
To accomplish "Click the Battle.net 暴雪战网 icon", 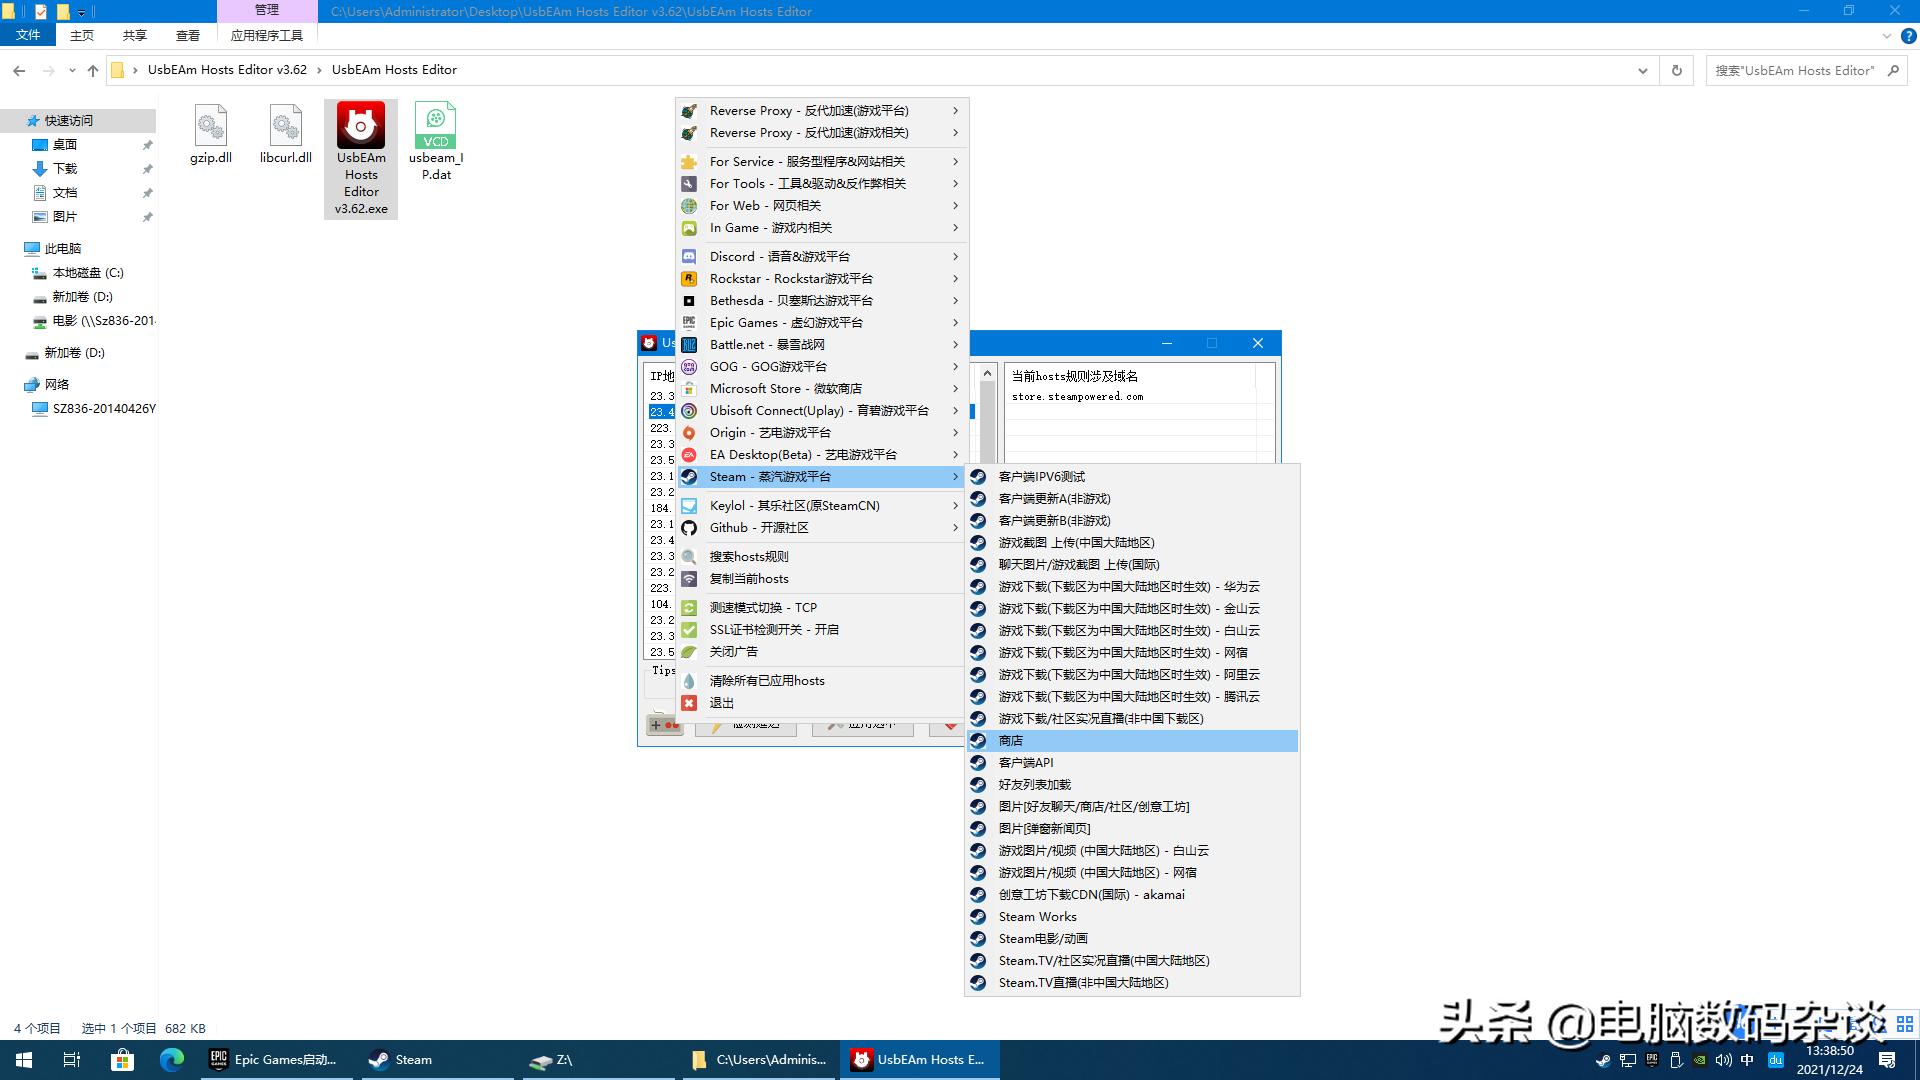I will (689, 344).
